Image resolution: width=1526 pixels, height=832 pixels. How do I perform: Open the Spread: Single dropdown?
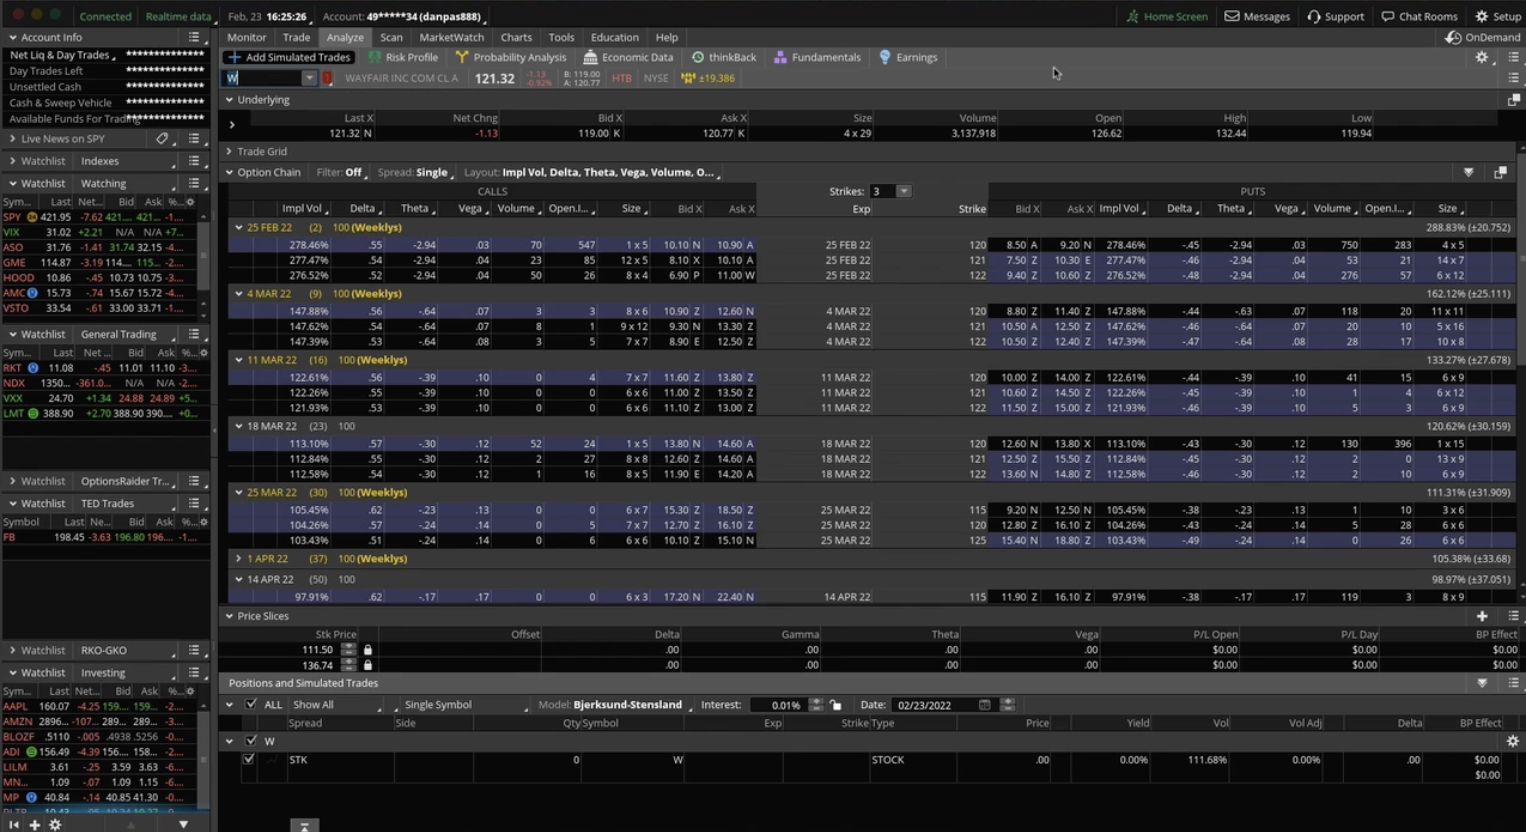click(x=415, y=172)
